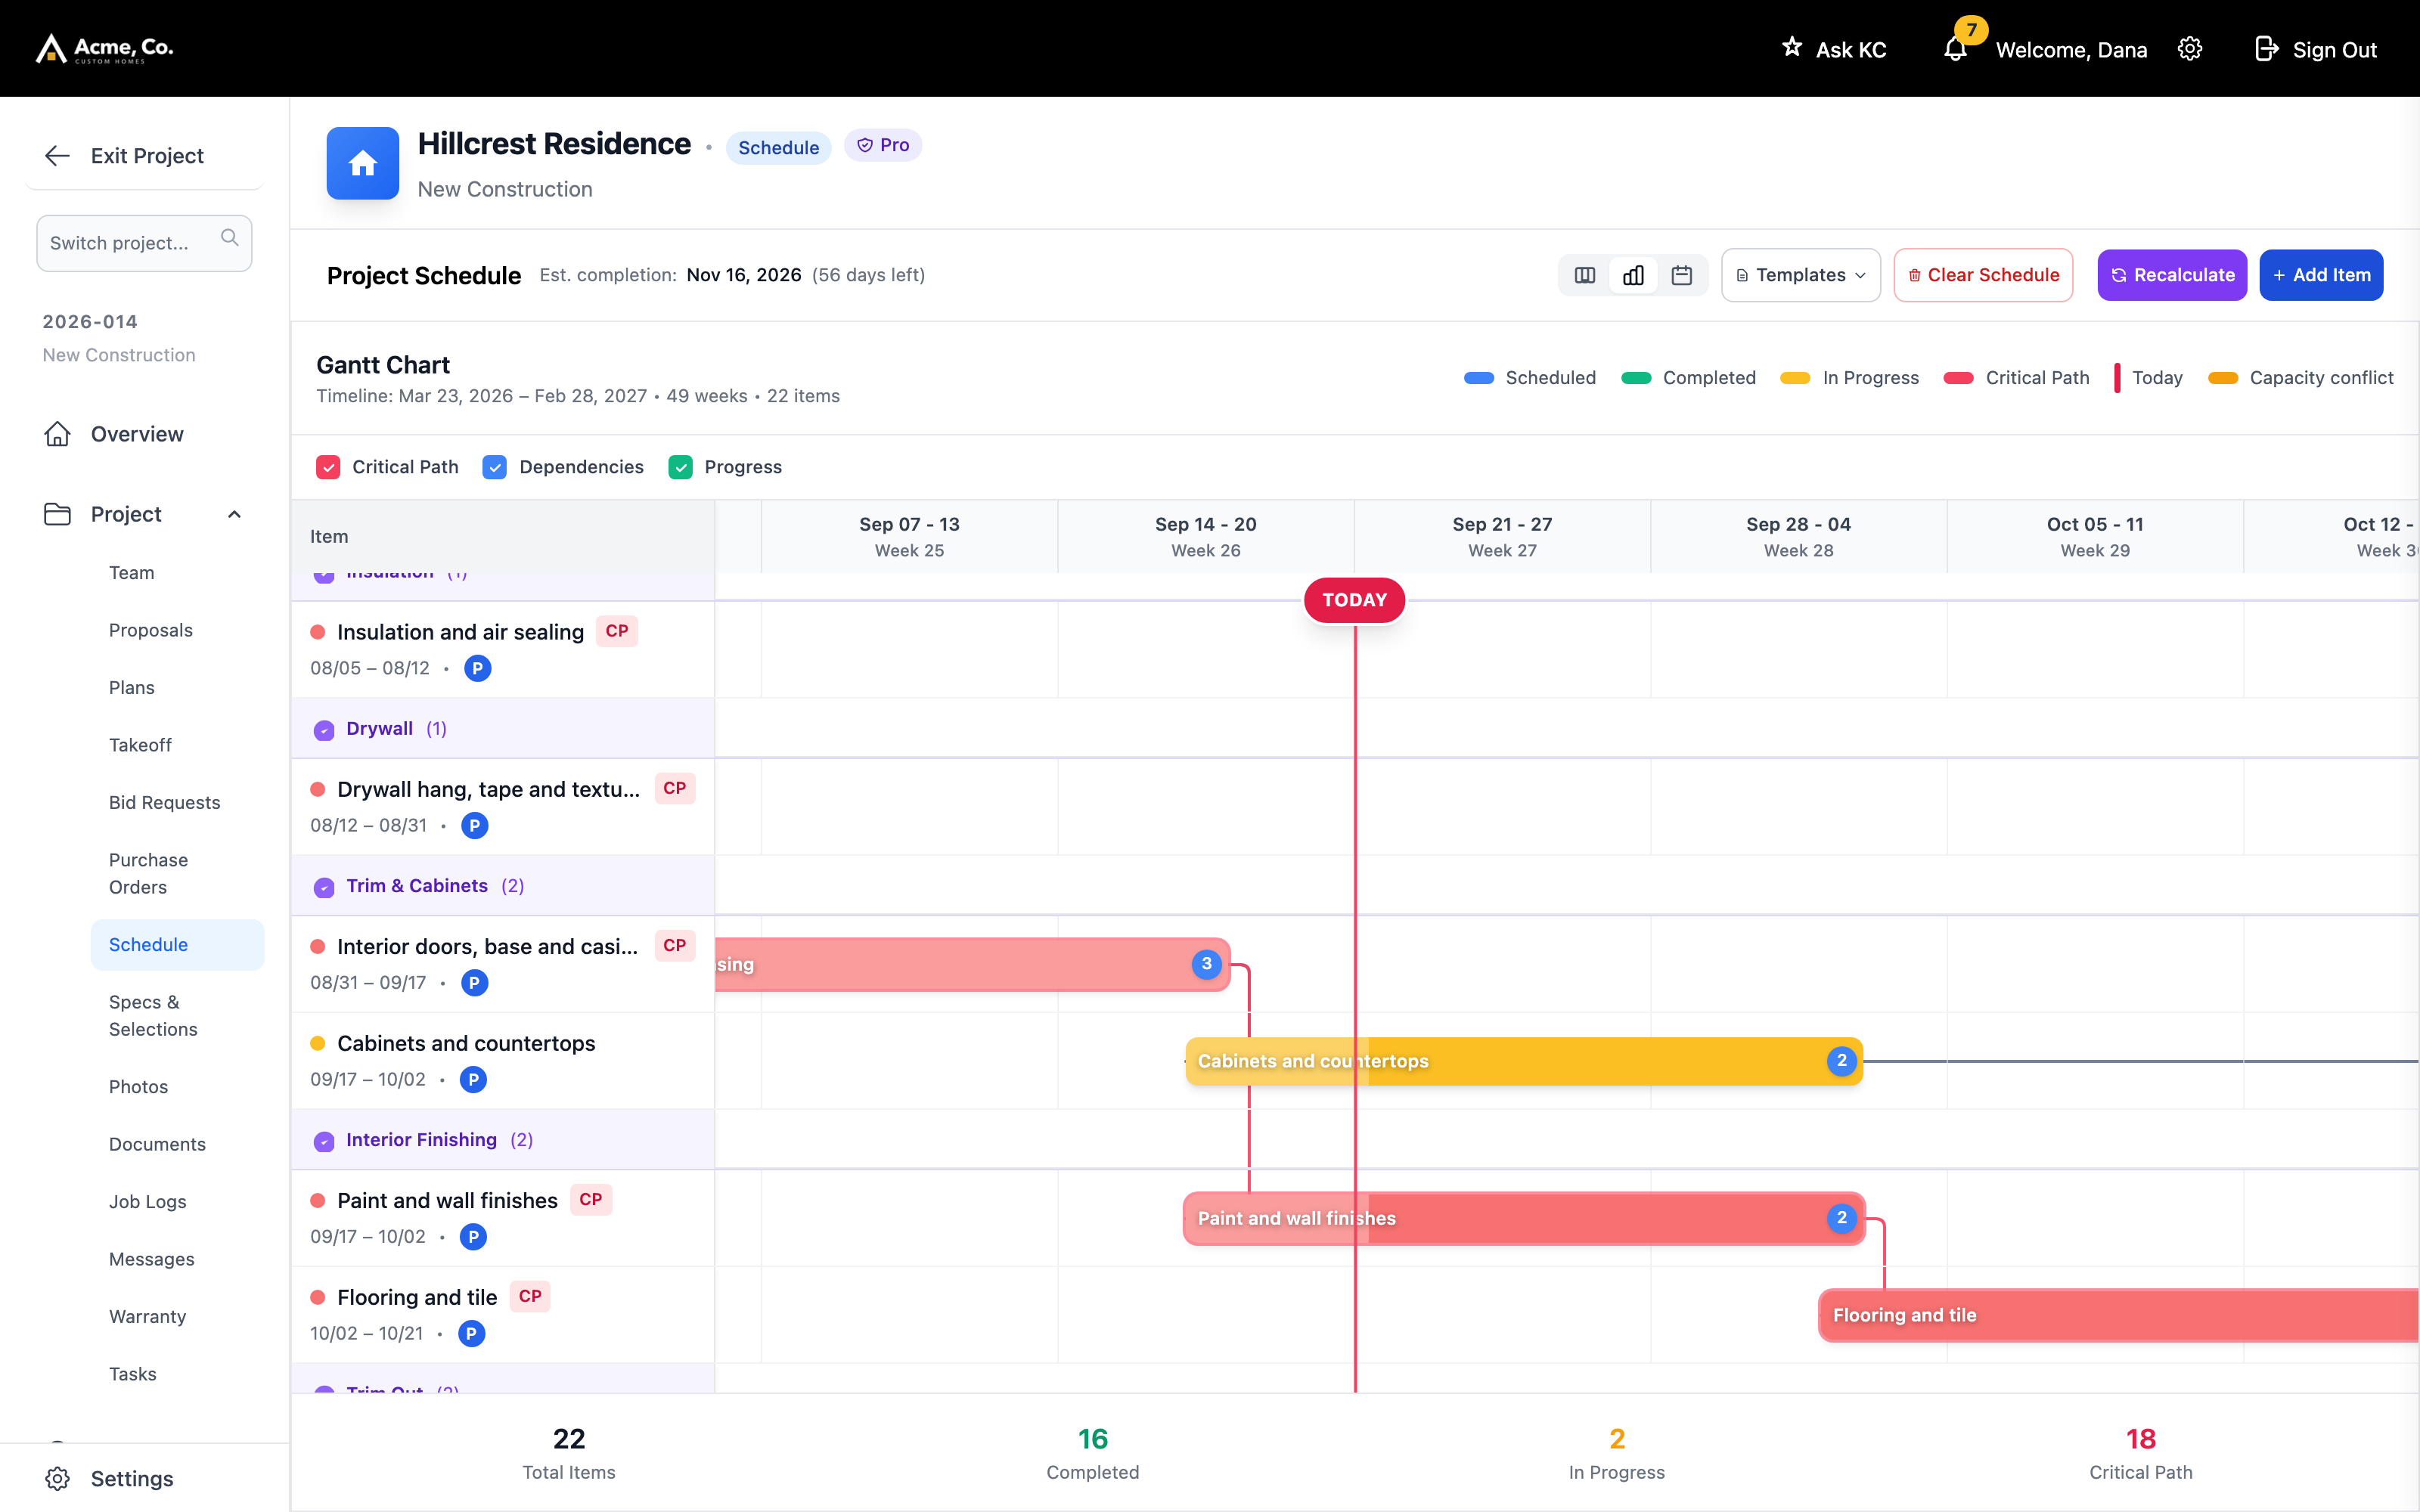Click the Sign Out icon
2420x1512 pixels.
pos(2266,49)
